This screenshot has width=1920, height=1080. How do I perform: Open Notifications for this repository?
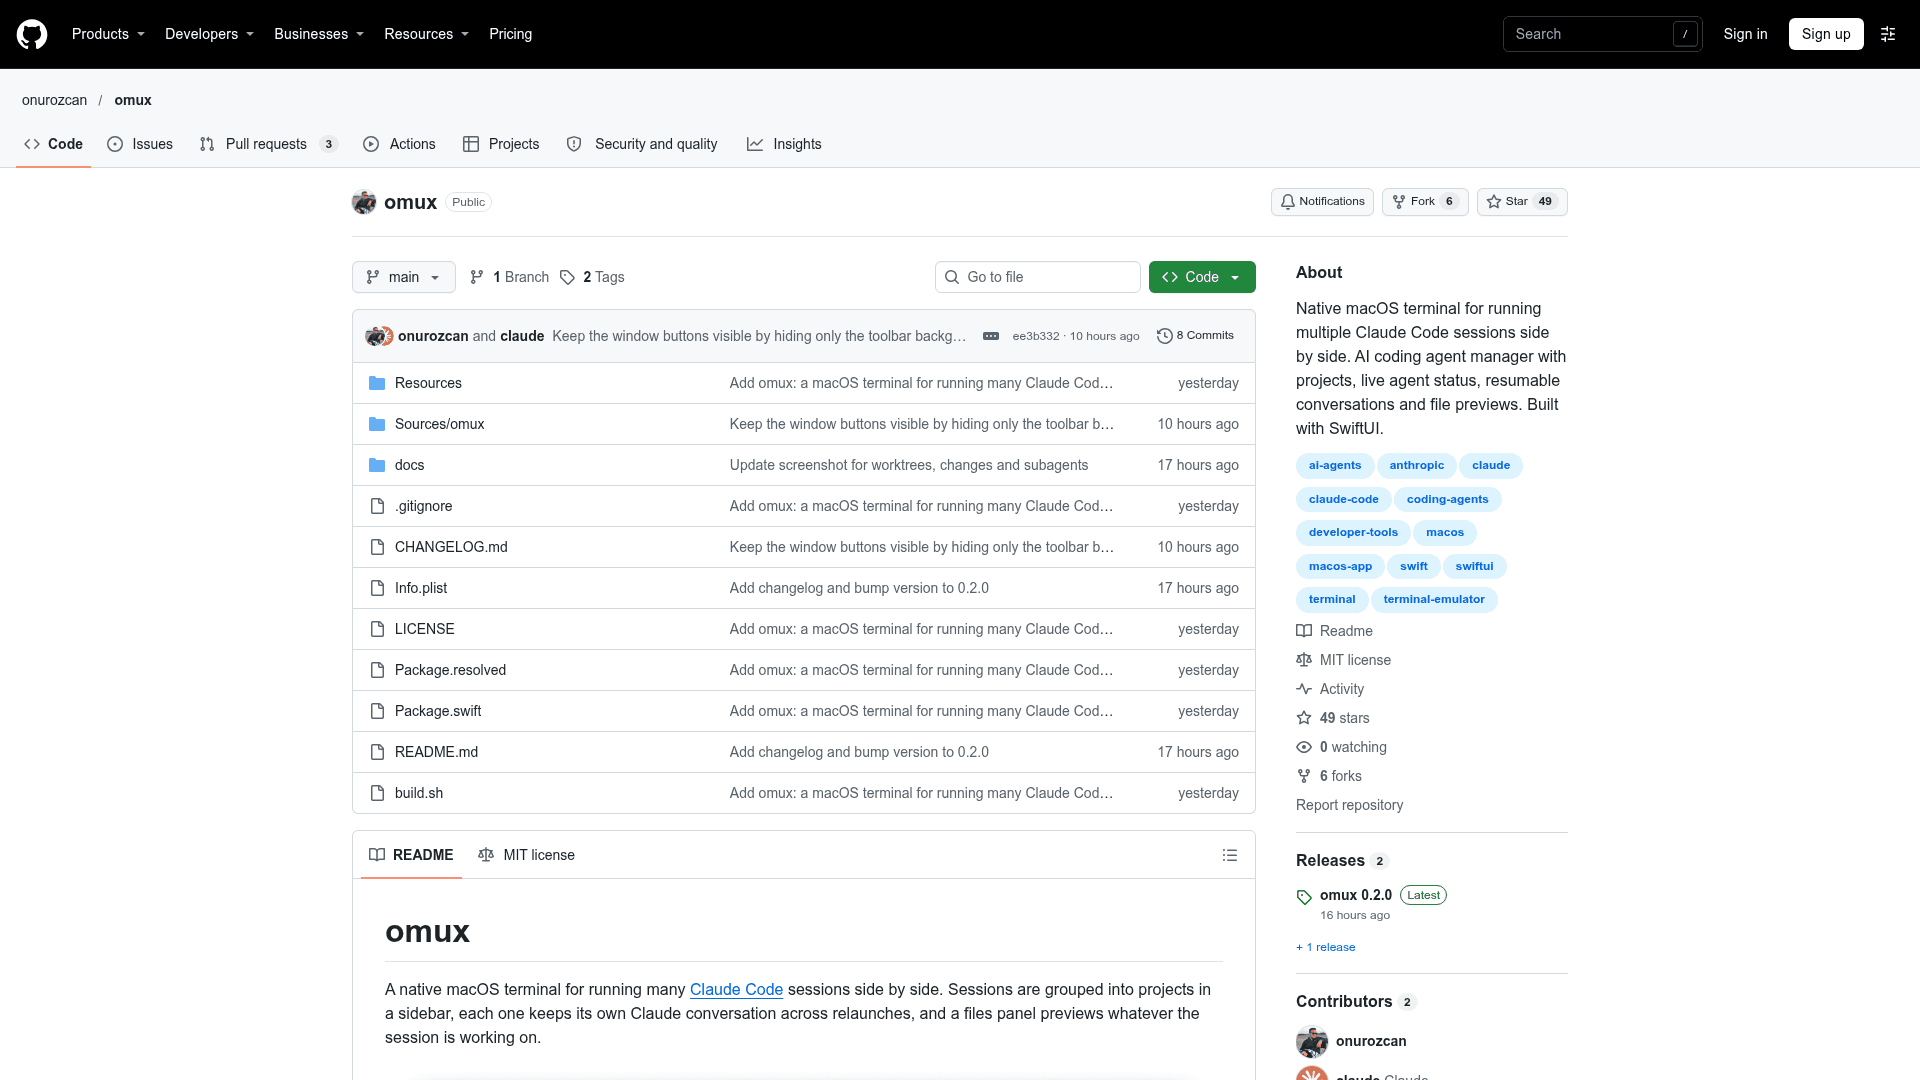click(1322, 202)
